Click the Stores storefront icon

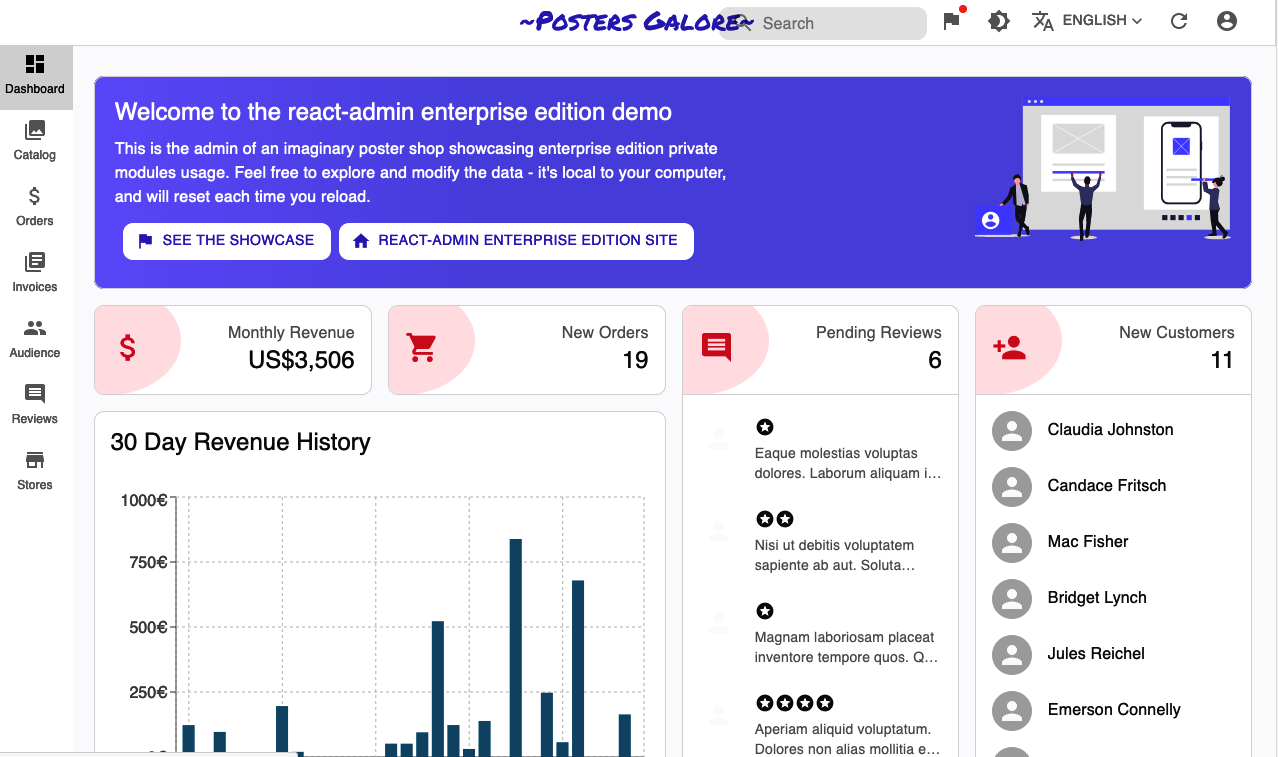click(35, 460)
